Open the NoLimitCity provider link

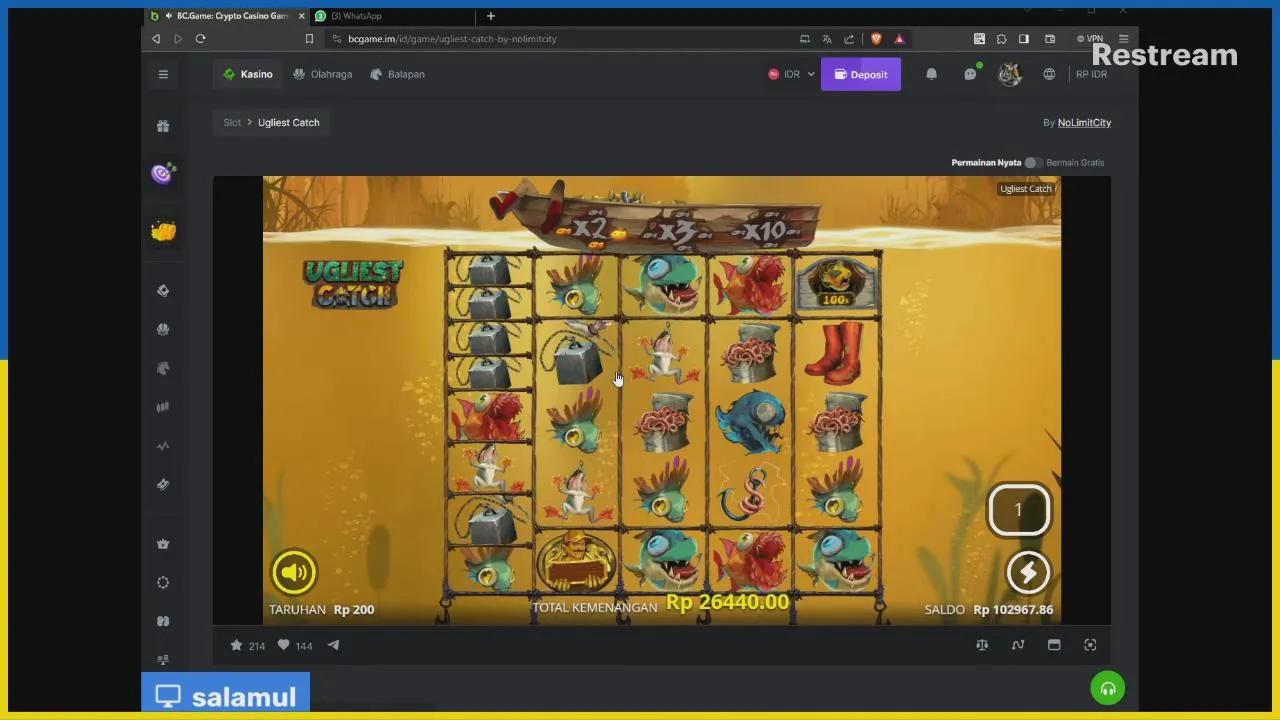(1084, 123)
